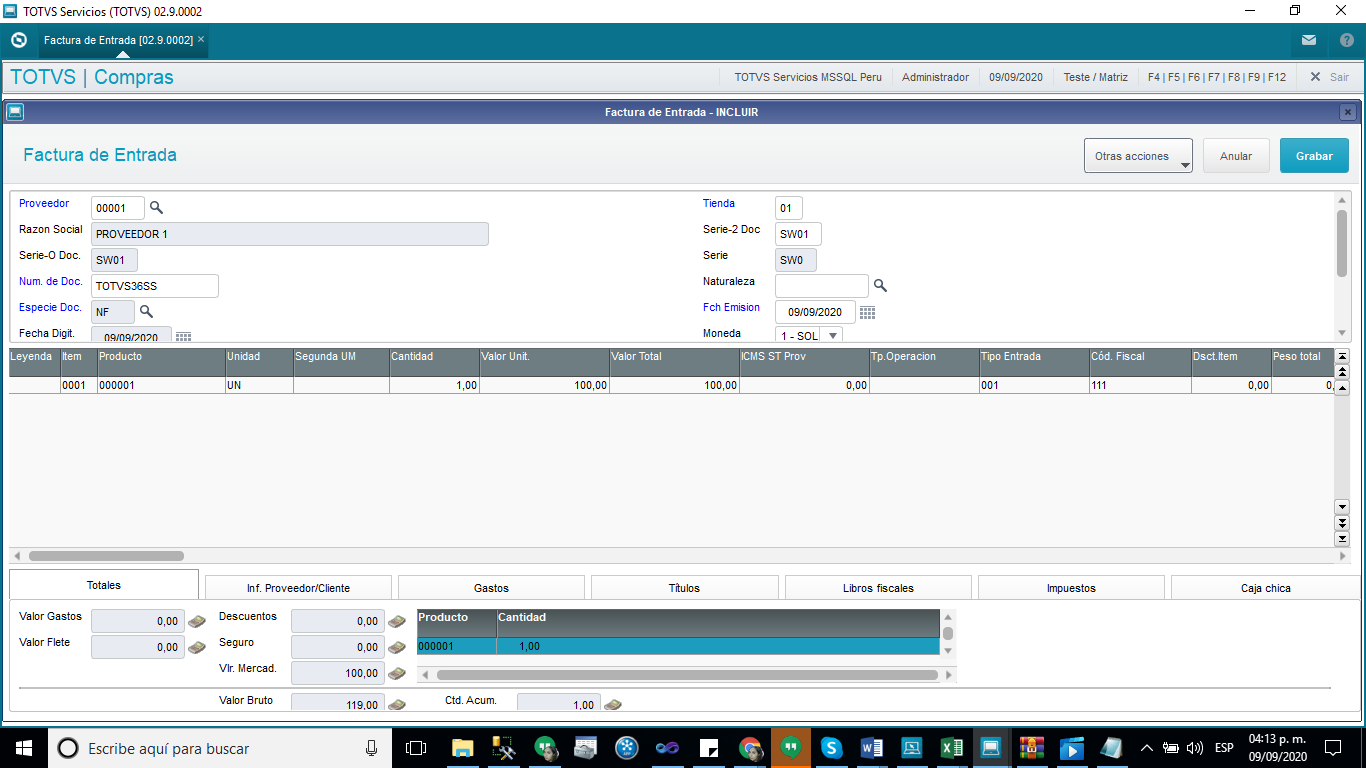
Task: Expand the Otras acciones dropdown
Action: click(1138, 156)
